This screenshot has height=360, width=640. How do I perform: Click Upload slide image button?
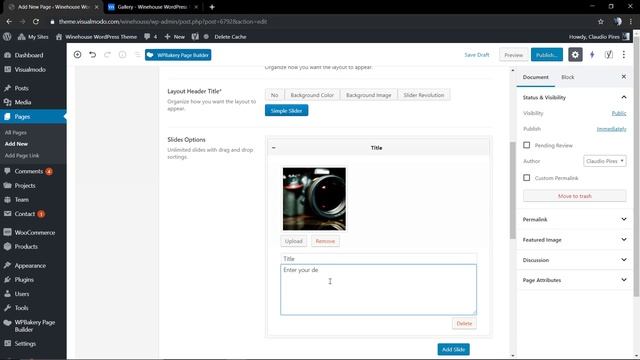click(x=293, y=241)
